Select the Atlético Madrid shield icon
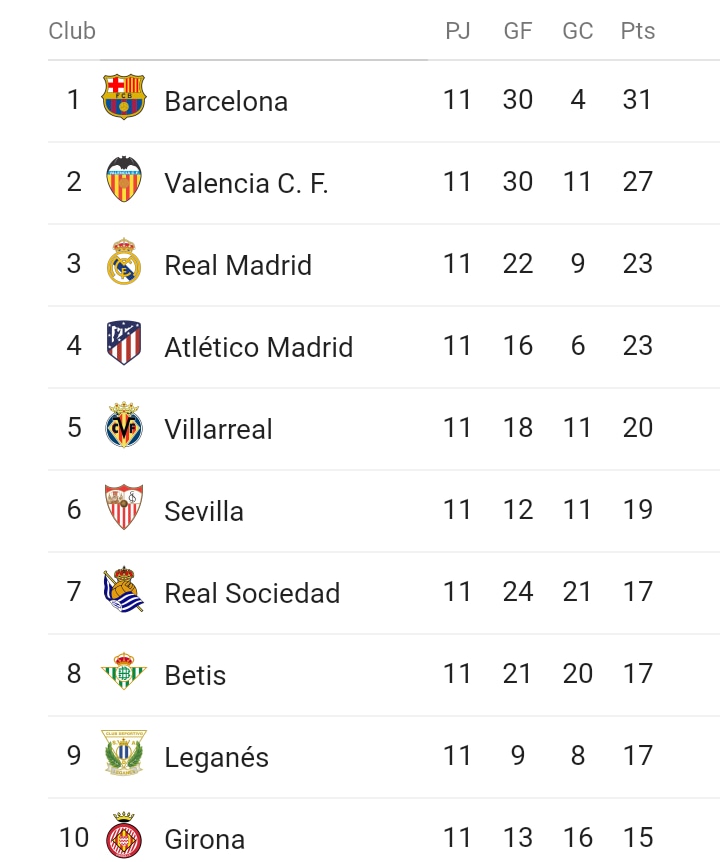Viewport: 720px width, 862px height. (x=124, y=343)
